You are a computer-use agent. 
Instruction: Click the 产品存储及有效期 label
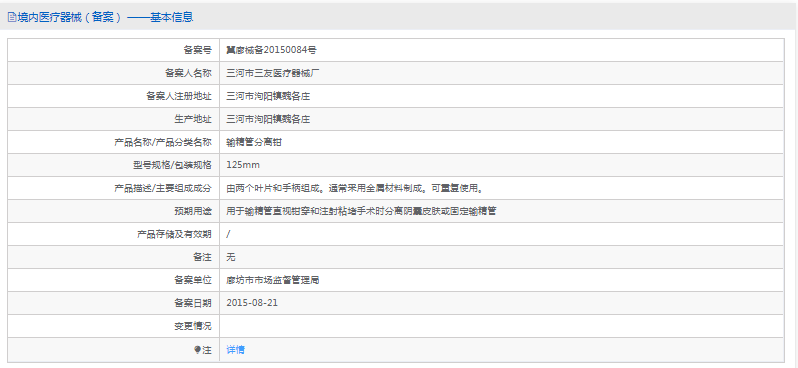point(174,234)
